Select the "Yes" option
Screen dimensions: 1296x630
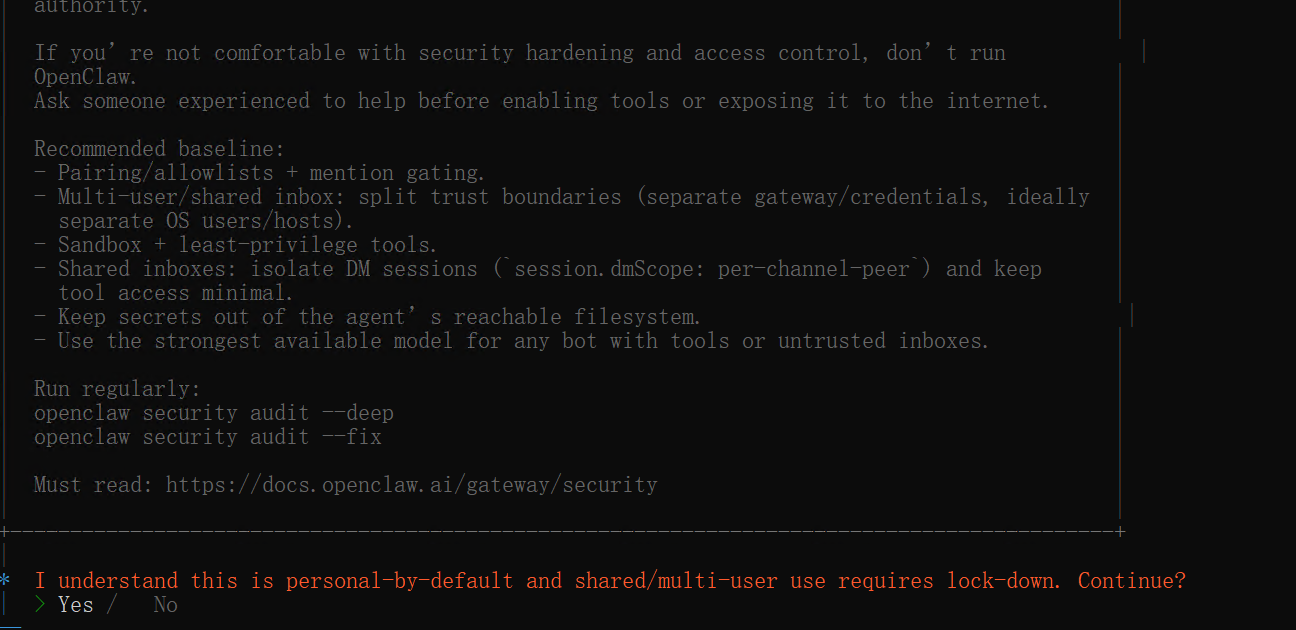point(75,605)
